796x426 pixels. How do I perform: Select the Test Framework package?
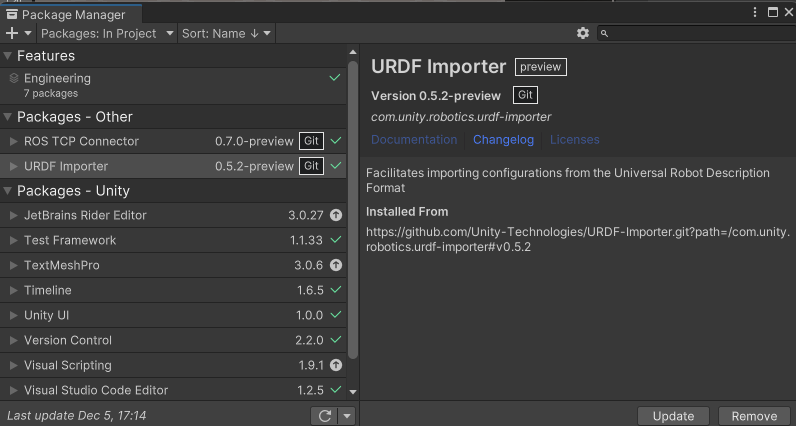(x=173, y=240)
